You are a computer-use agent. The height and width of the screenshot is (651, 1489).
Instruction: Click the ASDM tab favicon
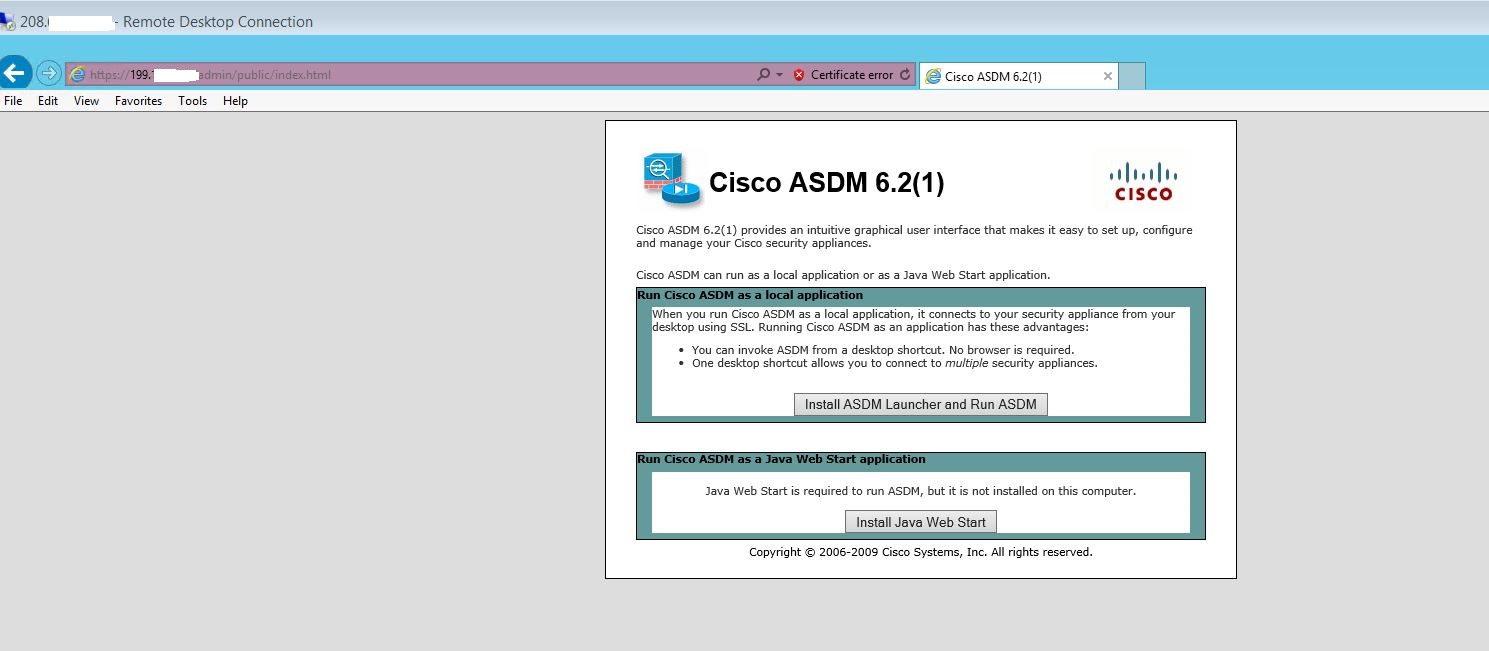[934, 76]
